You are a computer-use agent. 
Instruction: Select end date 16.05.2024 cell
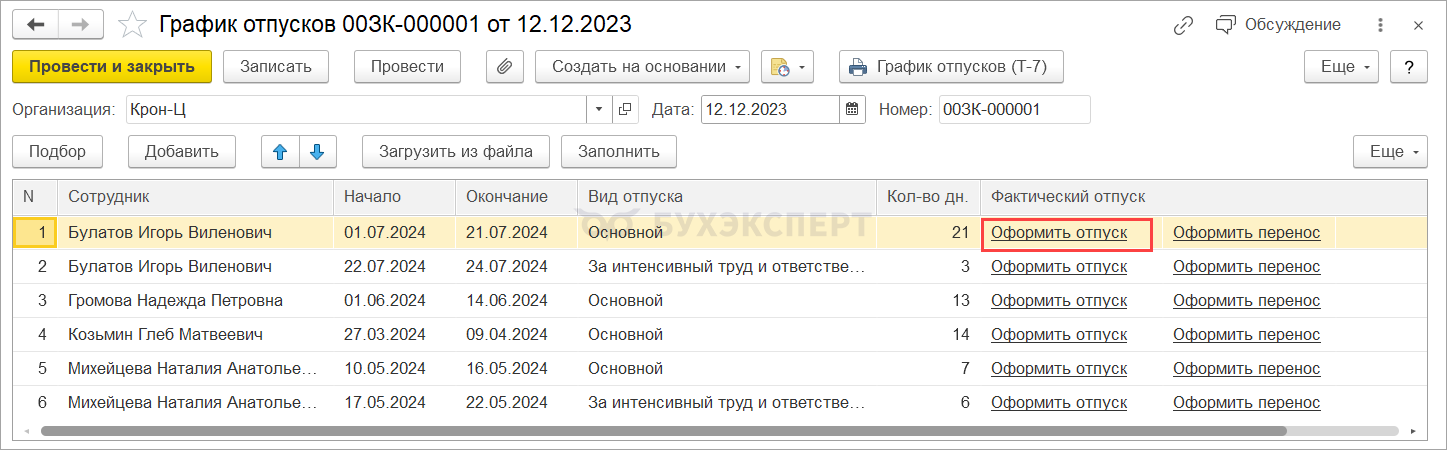[x=516, y=369]
